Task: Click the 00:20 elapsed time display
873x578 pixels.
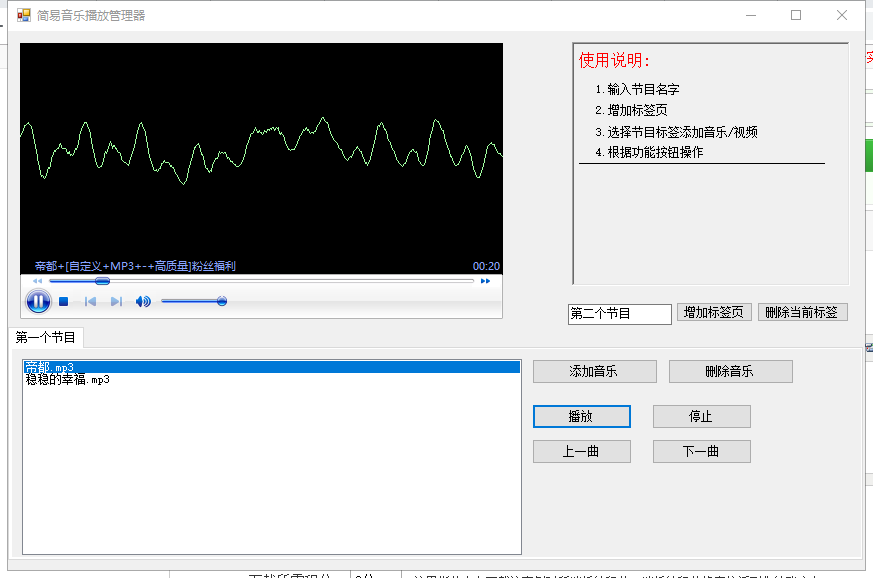Action: point(486,266)
